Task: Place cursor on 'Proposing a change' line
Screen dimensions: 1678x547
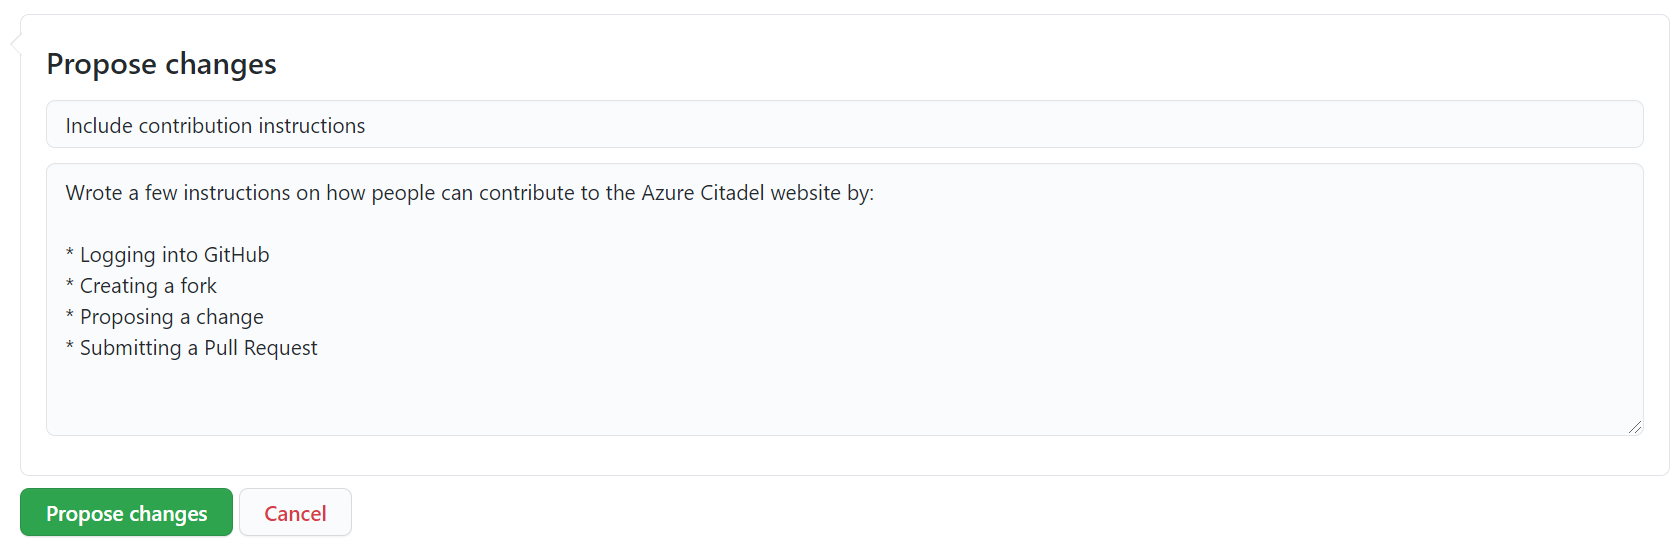Action: pyautogui.click(x=171, y=317)
